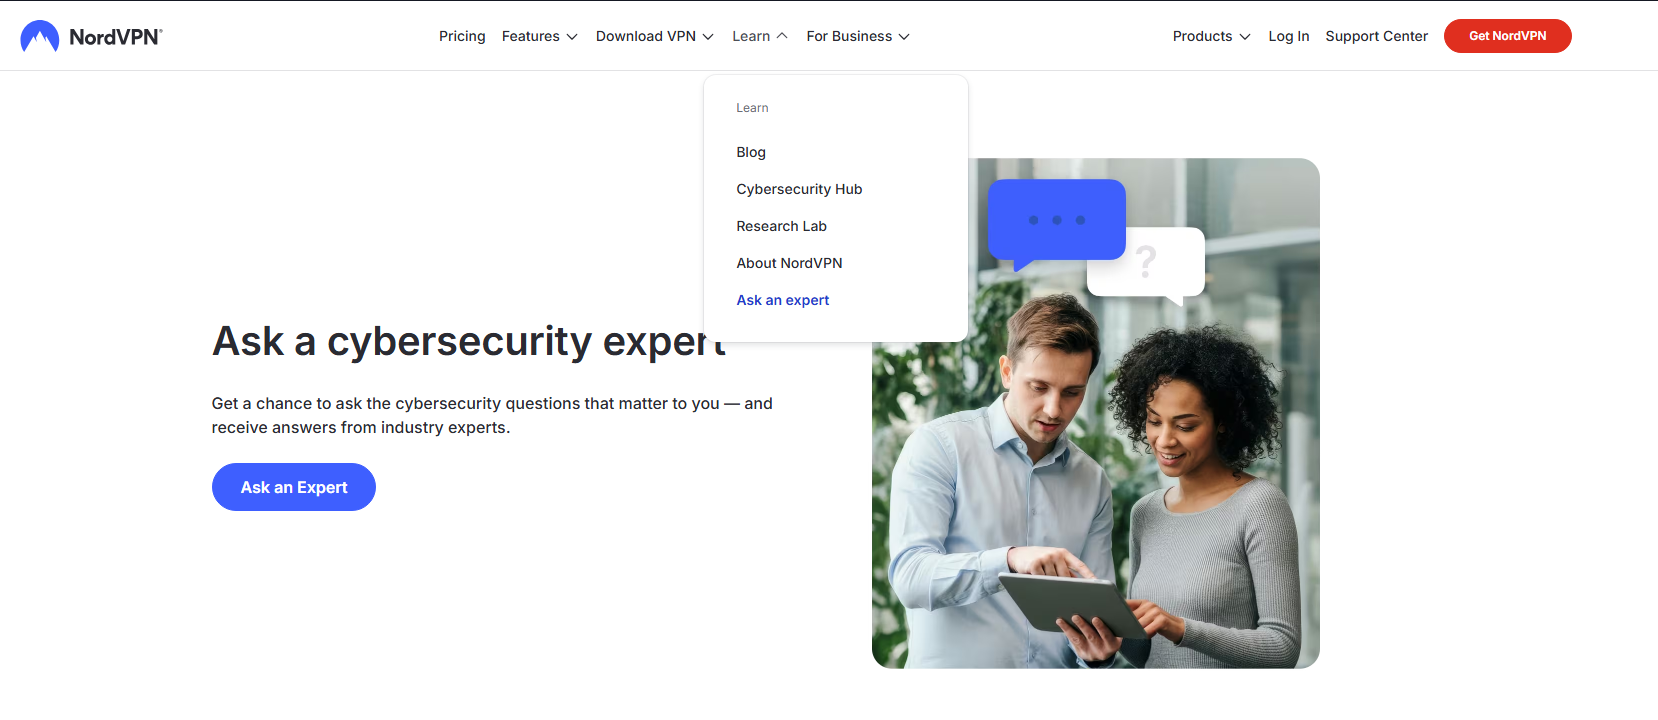
Task: Open Cybersecurity Hub from the menu
Action: [799, 189]
